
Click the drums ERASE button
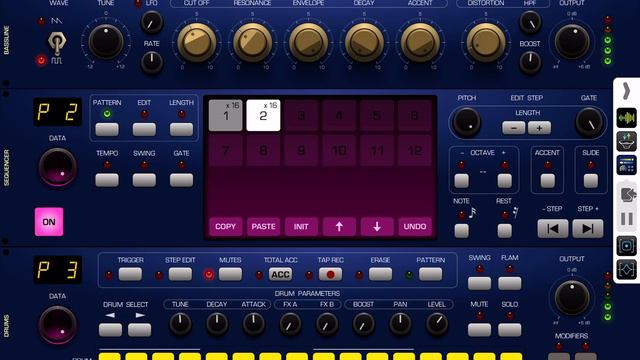click(380, 274)
